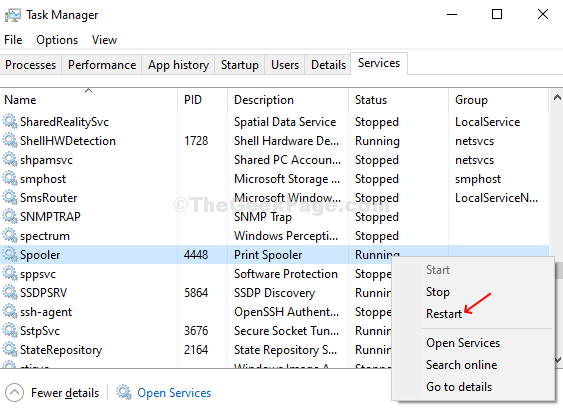Click the SharedRealitySvc service gear icon

tap(10, 121)
